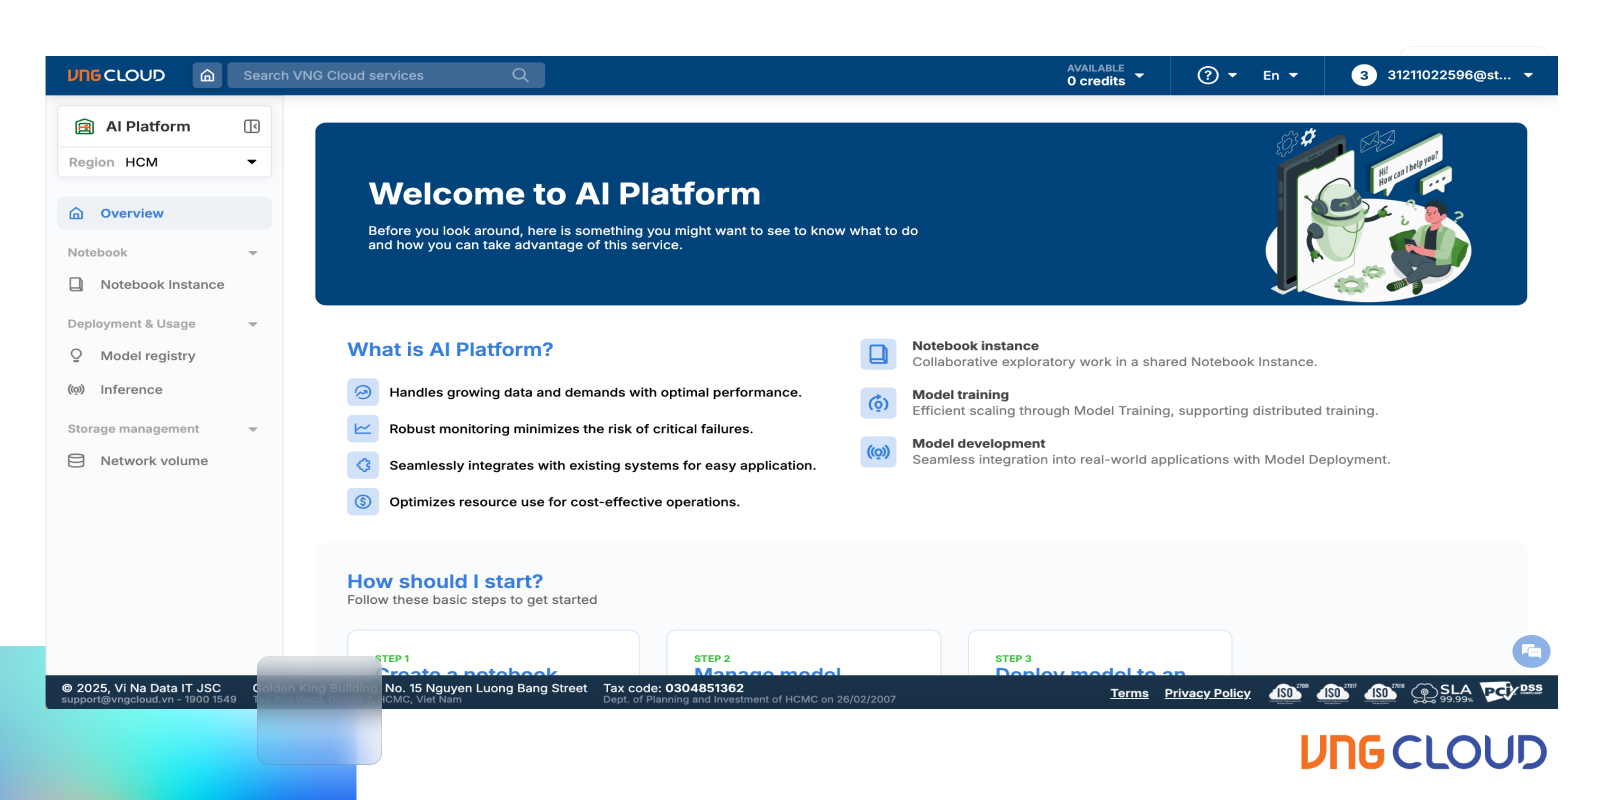Viewport: 1600px width, 800px height.
Task: Open the help question mark menu
Action: (x=1217, y=75)
